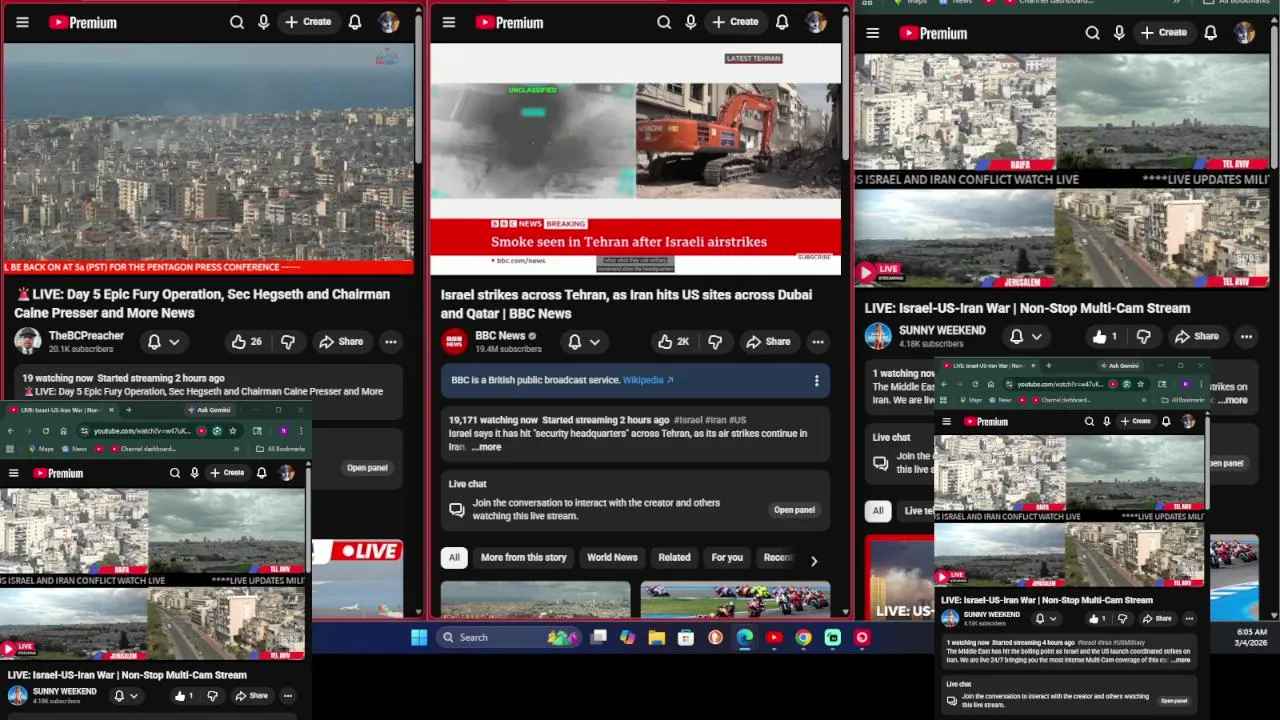Click the taskbar Search box
This screenshot has width=1280, height=720.
pyautogui.click(x=508, y=637)
